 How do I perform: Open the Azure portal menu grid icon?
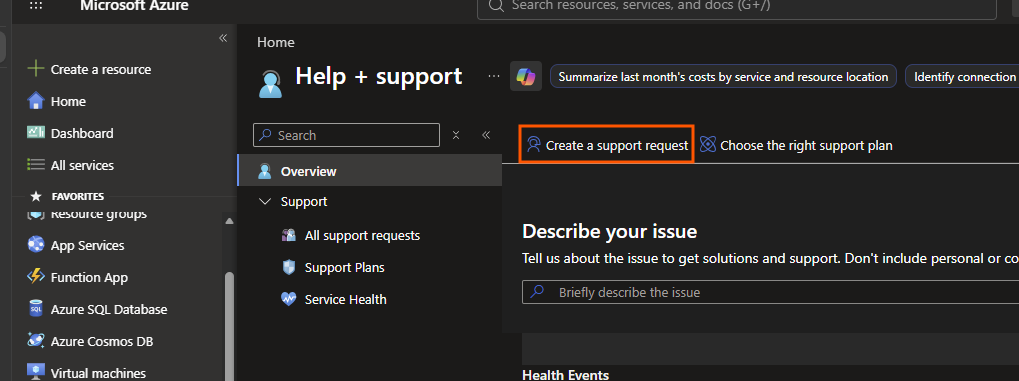pyautogui.click(x=36, y=6)
